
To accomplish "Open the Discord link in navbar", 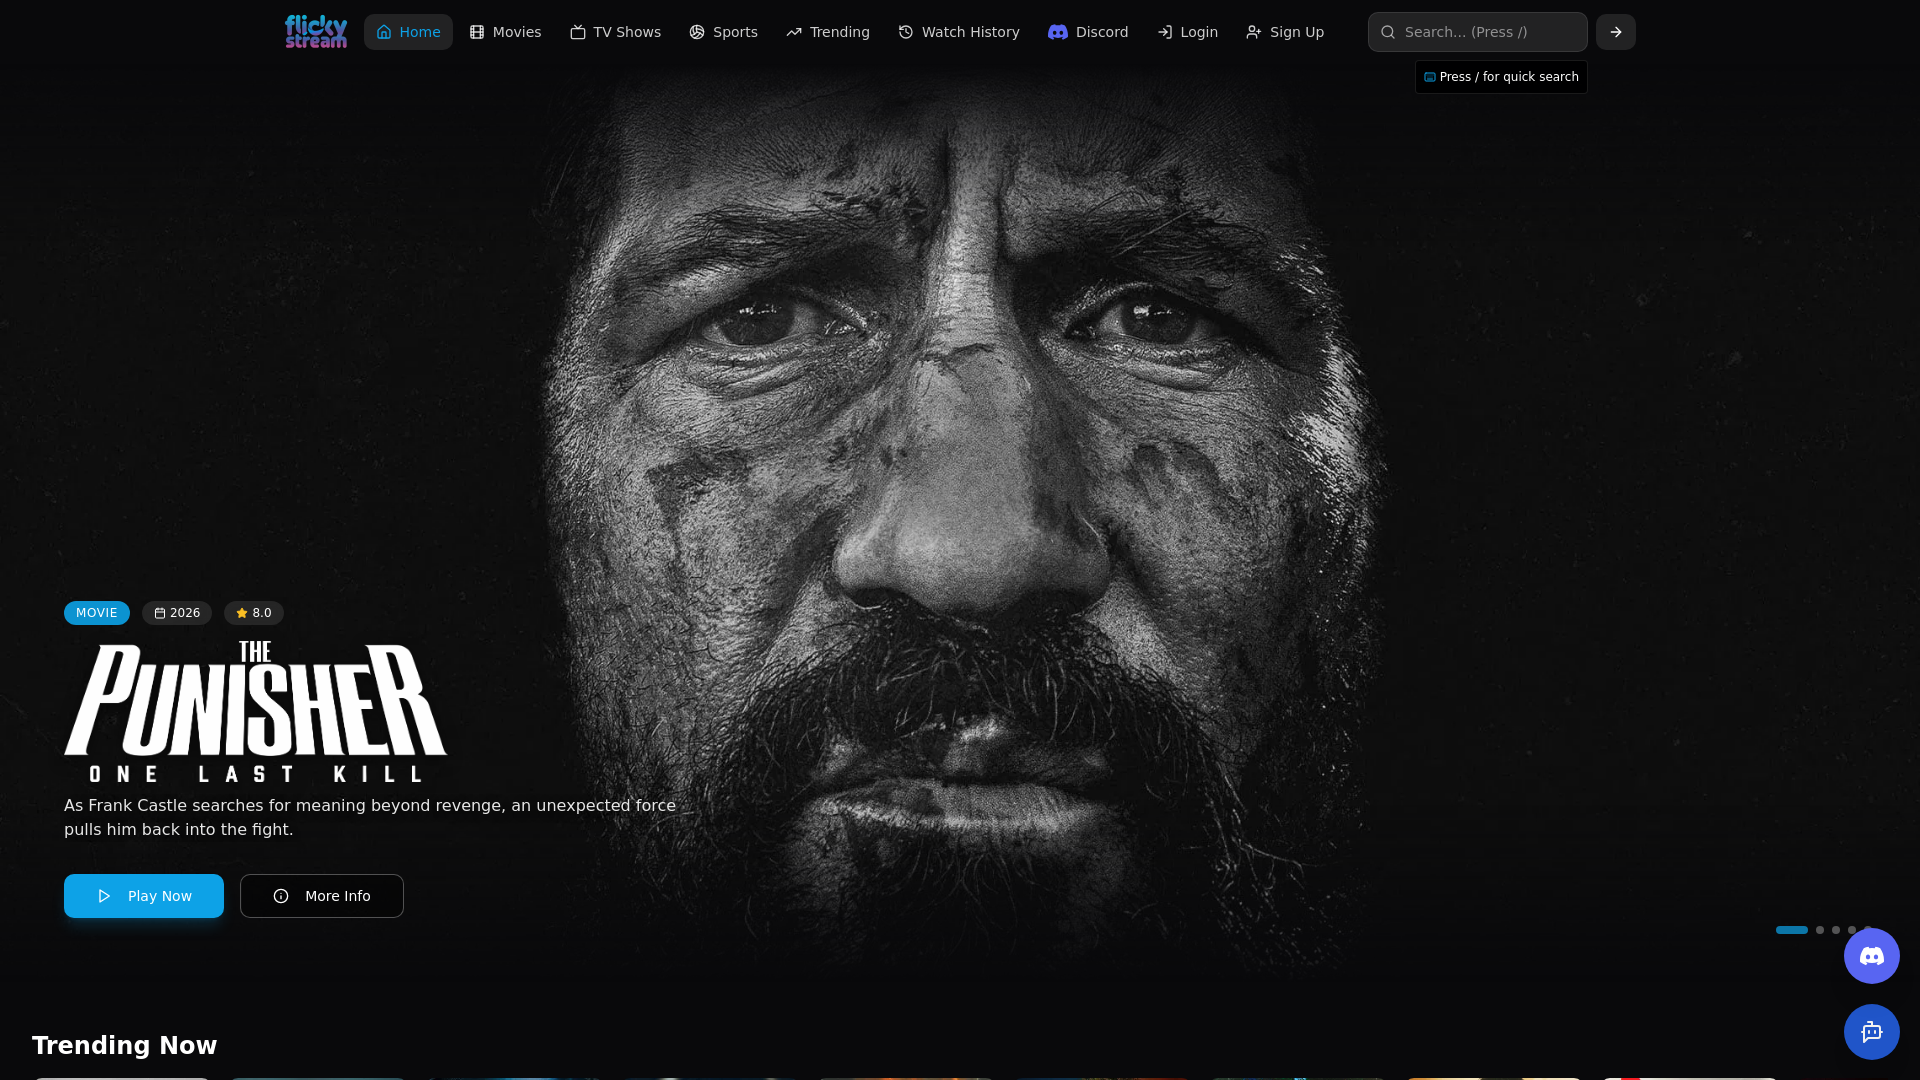I will 1088,32.
